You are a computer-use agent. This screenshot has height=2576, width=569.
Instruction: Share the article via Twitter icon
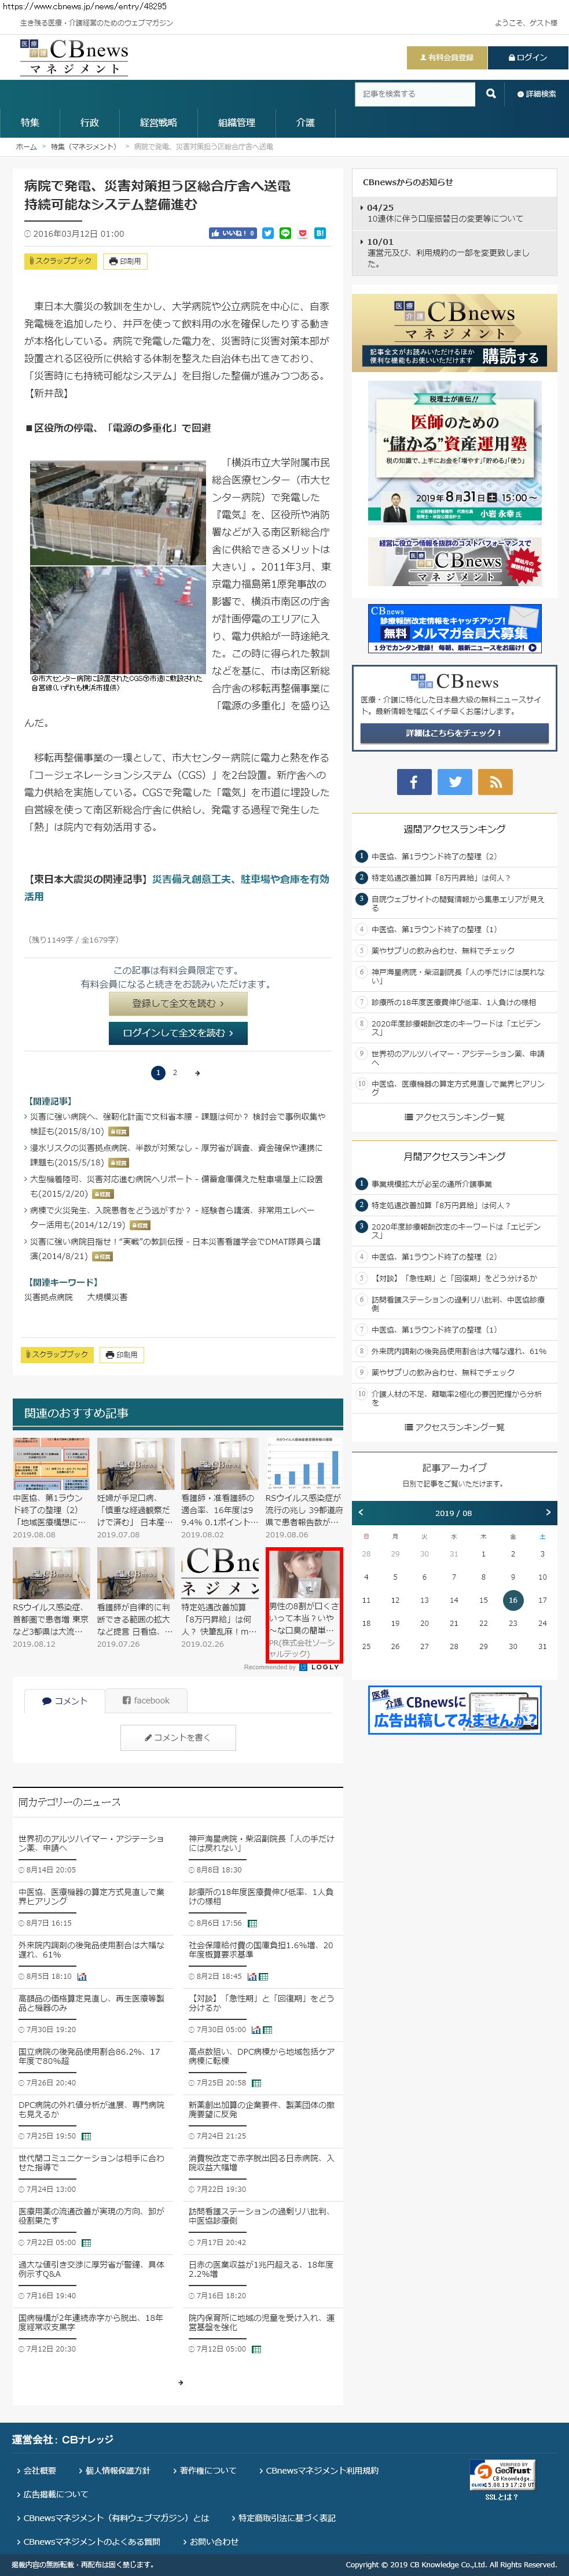click(x=268, y=233)
